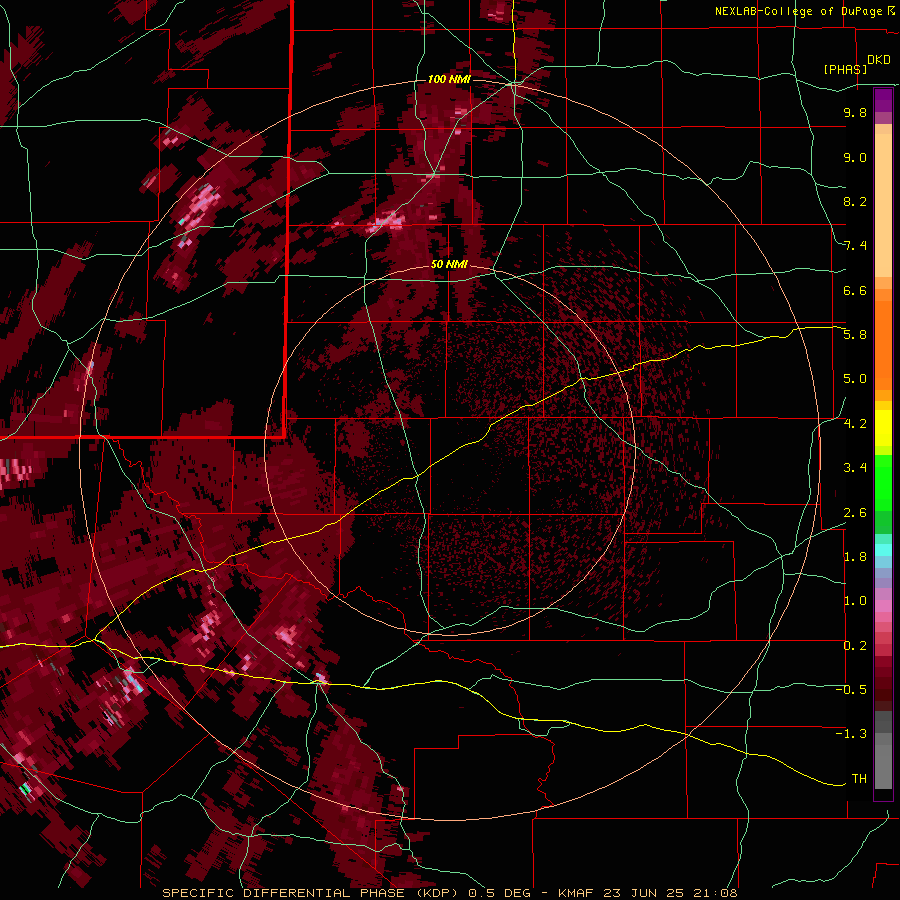Click the 1.0 legend value
The image size is (900, 900).
click(855, 601)
